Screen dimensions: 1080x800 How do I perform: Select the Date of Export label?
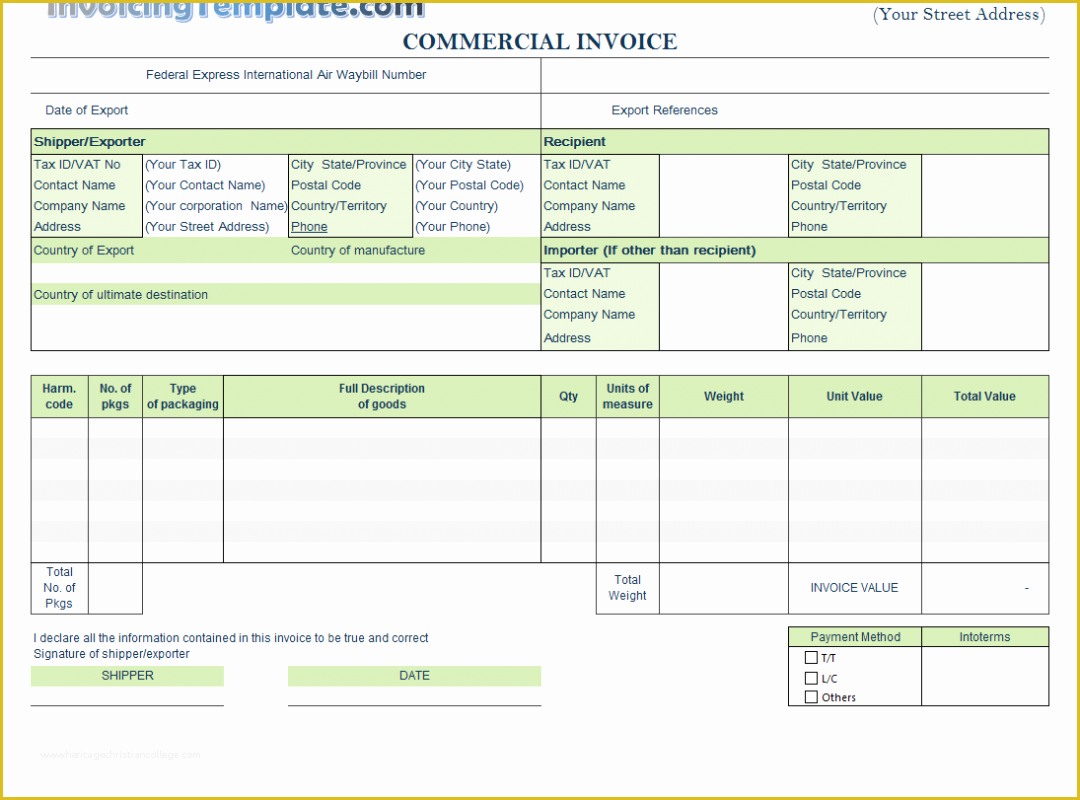(x=86, y=110)
